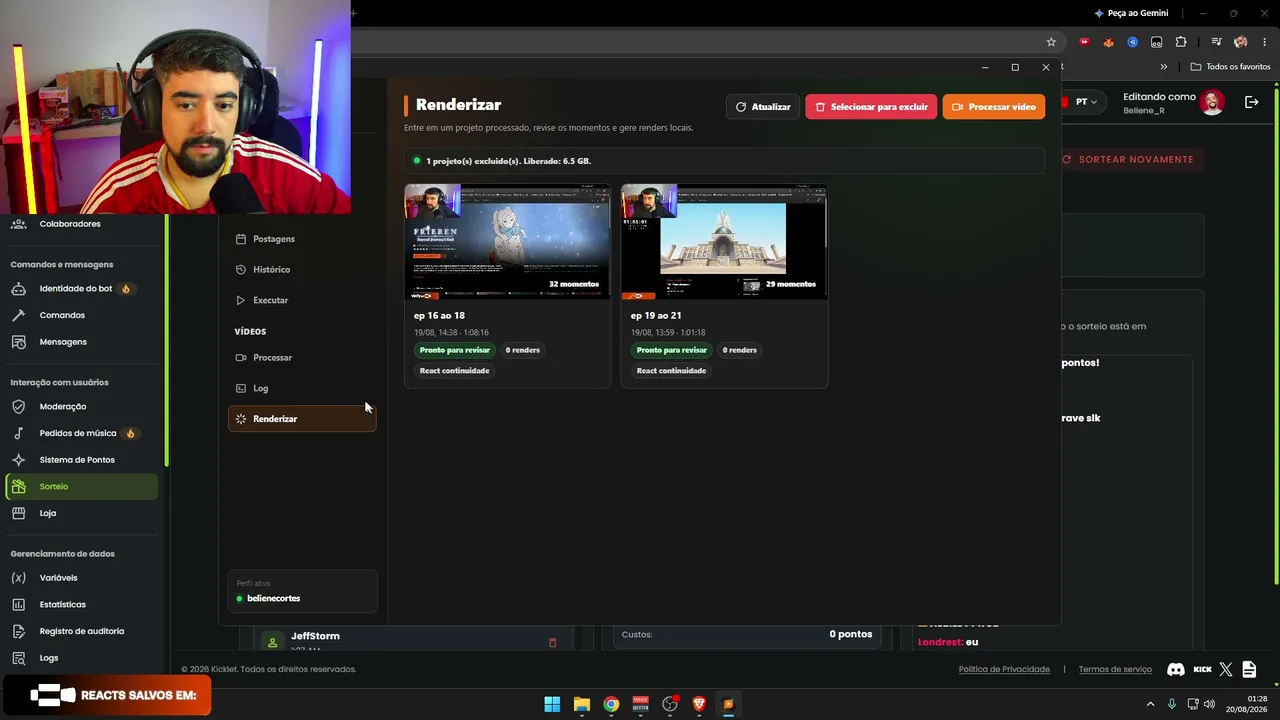Click 'Pronto para revisar' on ep 19 ao 21
Image resolution: width=1280 pixels, height=720 pixels.
(672, 350)
